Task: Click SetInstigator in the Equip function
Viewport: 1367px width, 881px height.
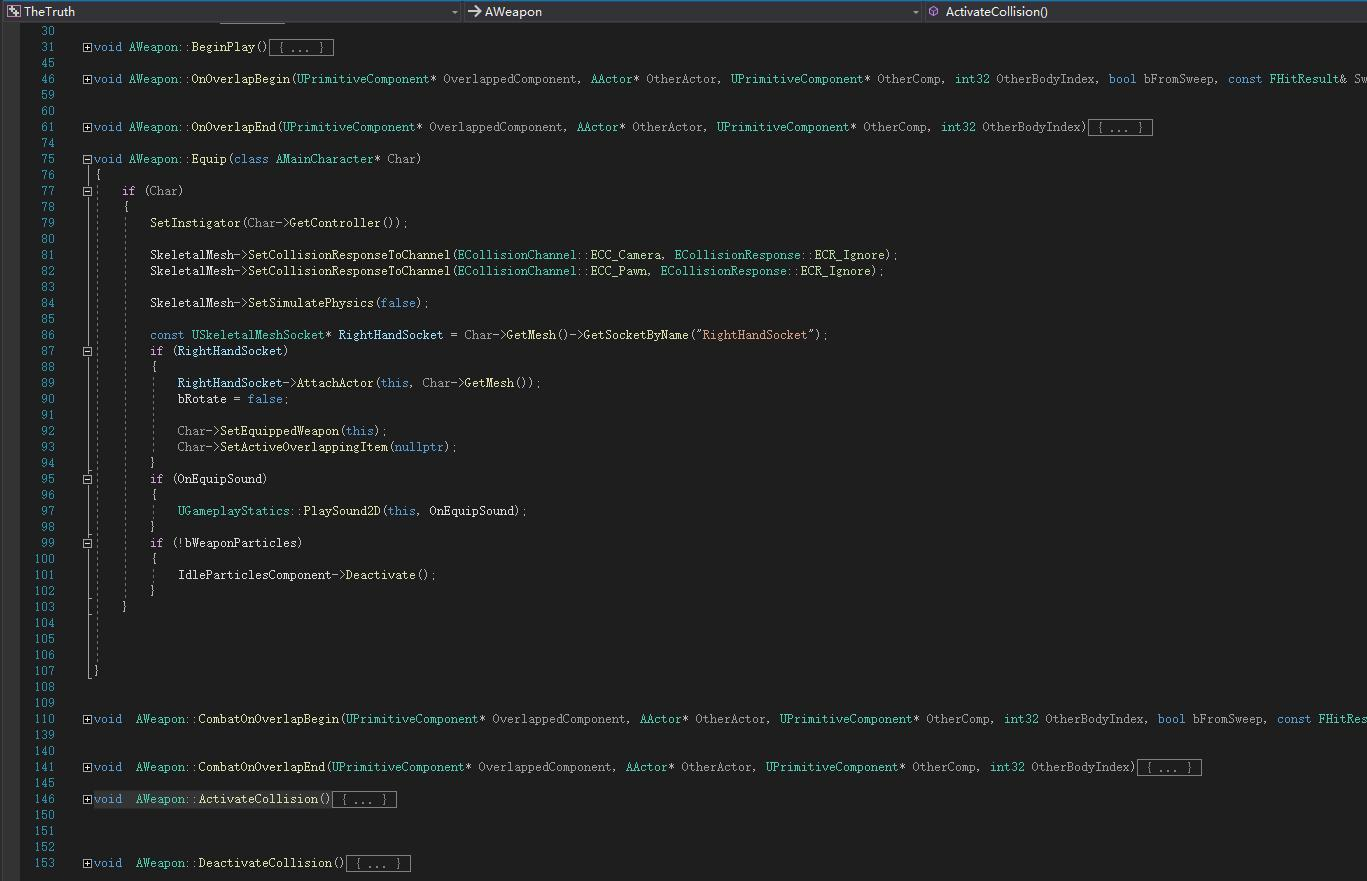Action: (196, 223)
